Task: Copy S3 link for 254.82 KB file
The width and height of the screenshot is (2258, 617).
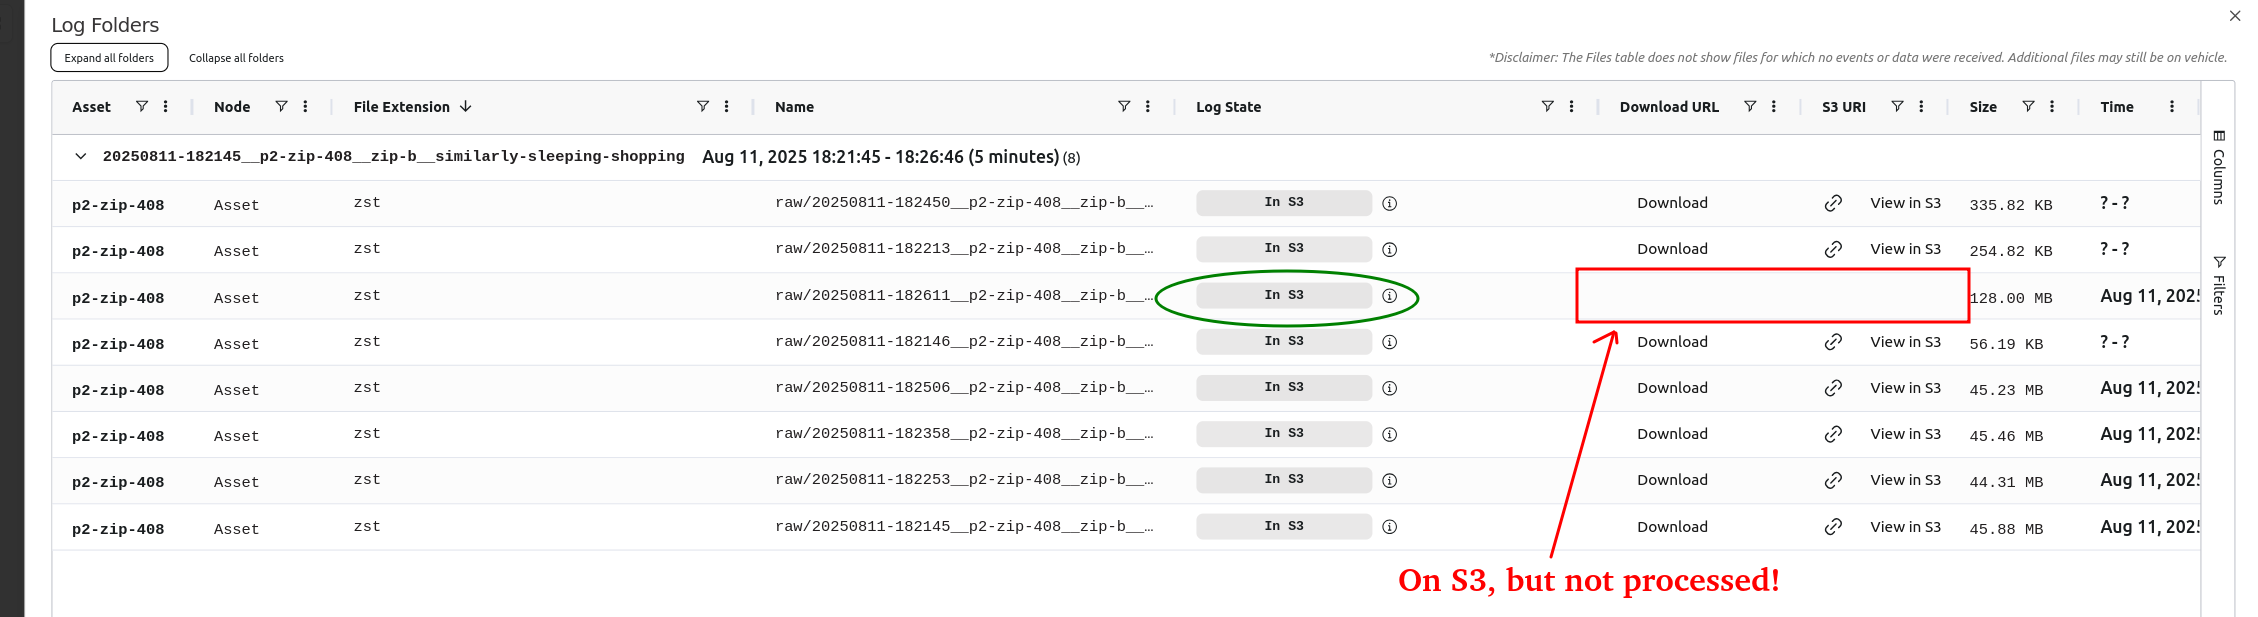Action: (x=1833, y=249)
